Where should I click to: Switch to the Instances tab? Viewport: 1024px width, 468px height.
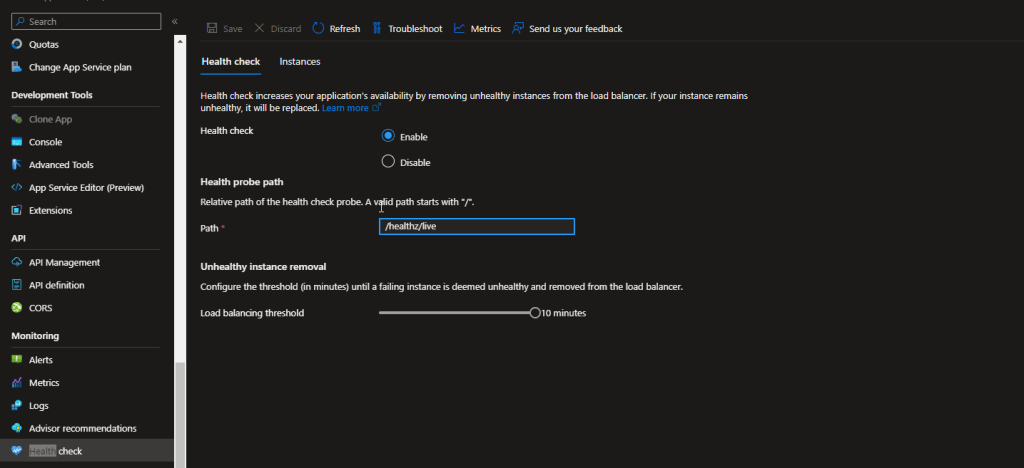300,62
